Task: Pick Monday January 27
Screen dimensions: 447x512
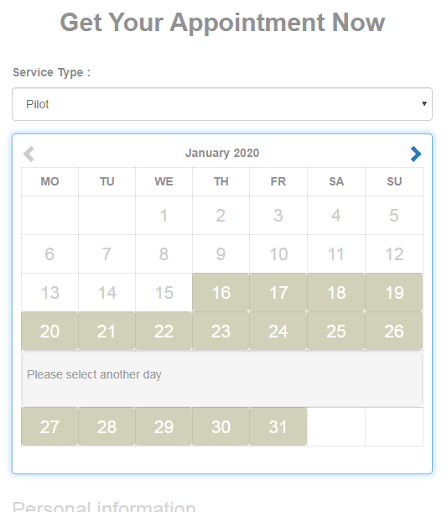Action: (x=50, y=427)
